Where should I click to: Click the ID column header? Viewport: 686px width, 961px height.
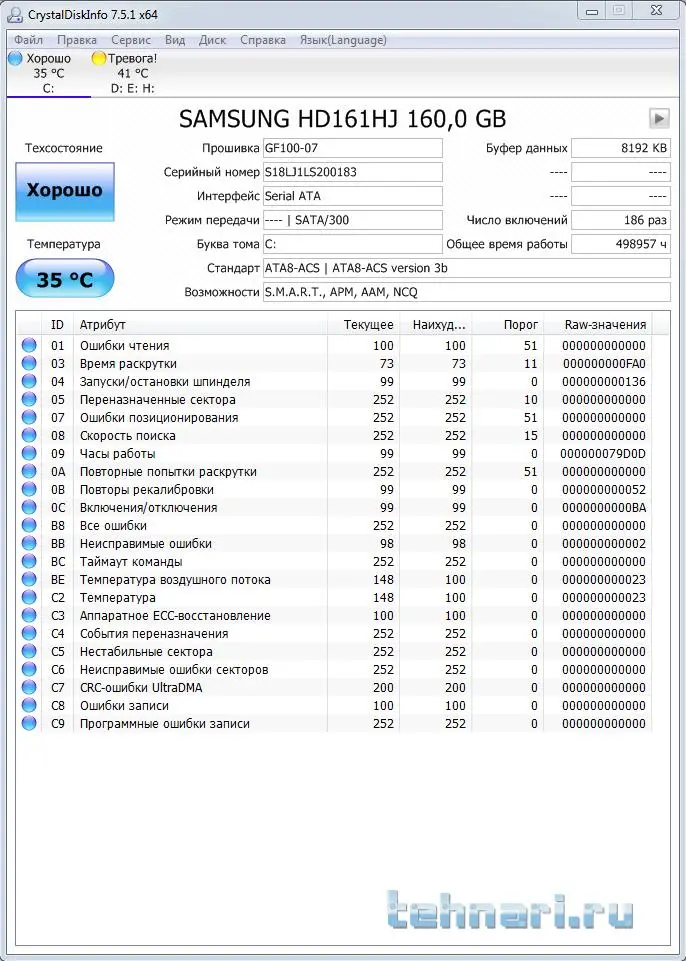point(57,324)
